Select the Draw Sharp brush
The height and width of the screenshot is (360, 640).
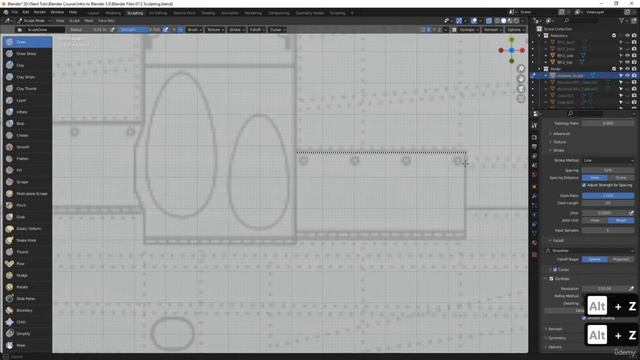click(27, 53)
